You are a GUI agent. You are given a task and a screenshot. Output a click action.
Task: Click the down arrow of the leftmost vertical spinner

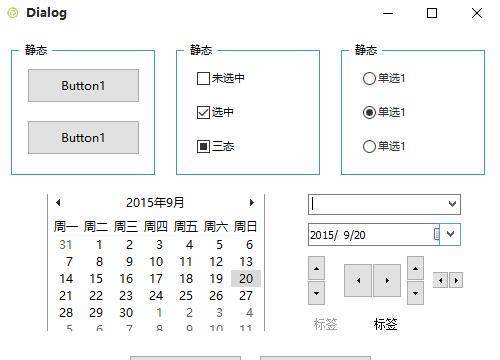(316, 293)
